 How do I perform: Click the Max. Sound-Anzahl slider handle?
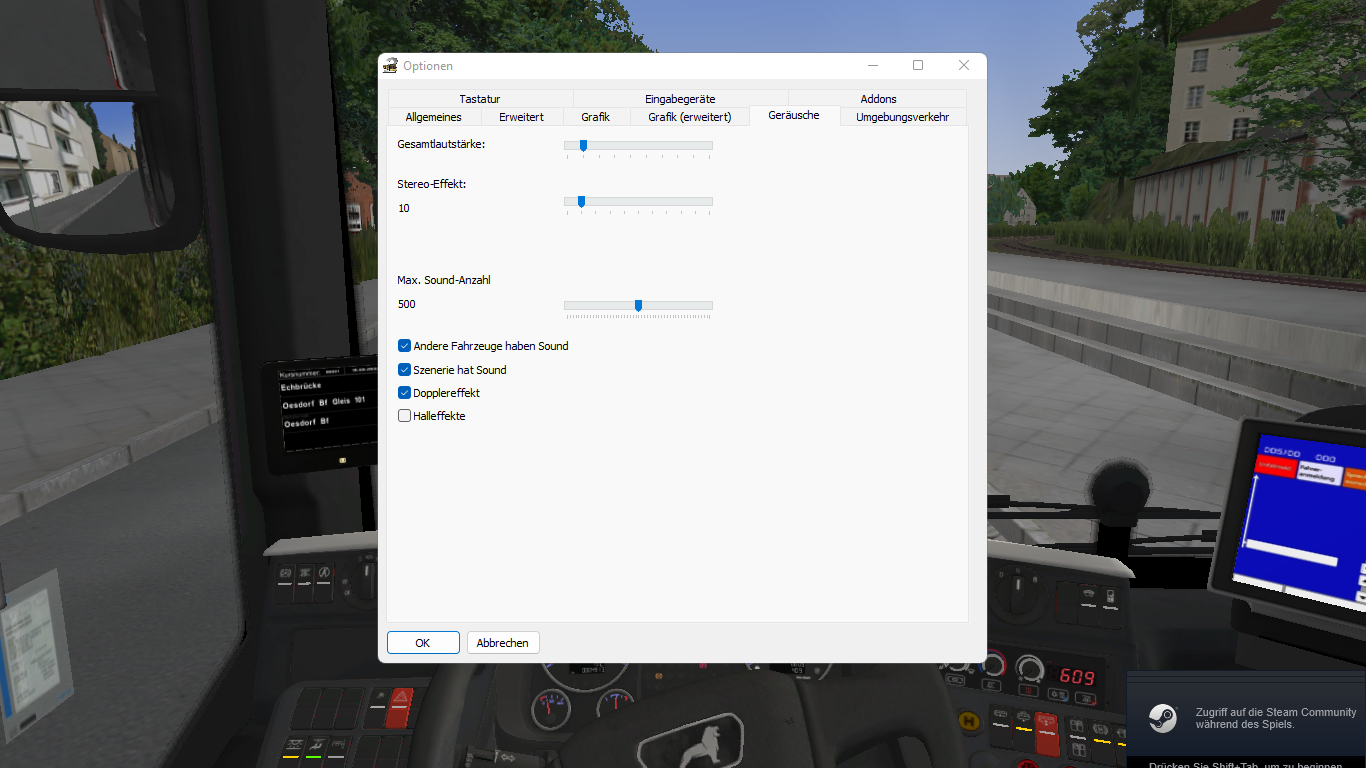point(638,306)
